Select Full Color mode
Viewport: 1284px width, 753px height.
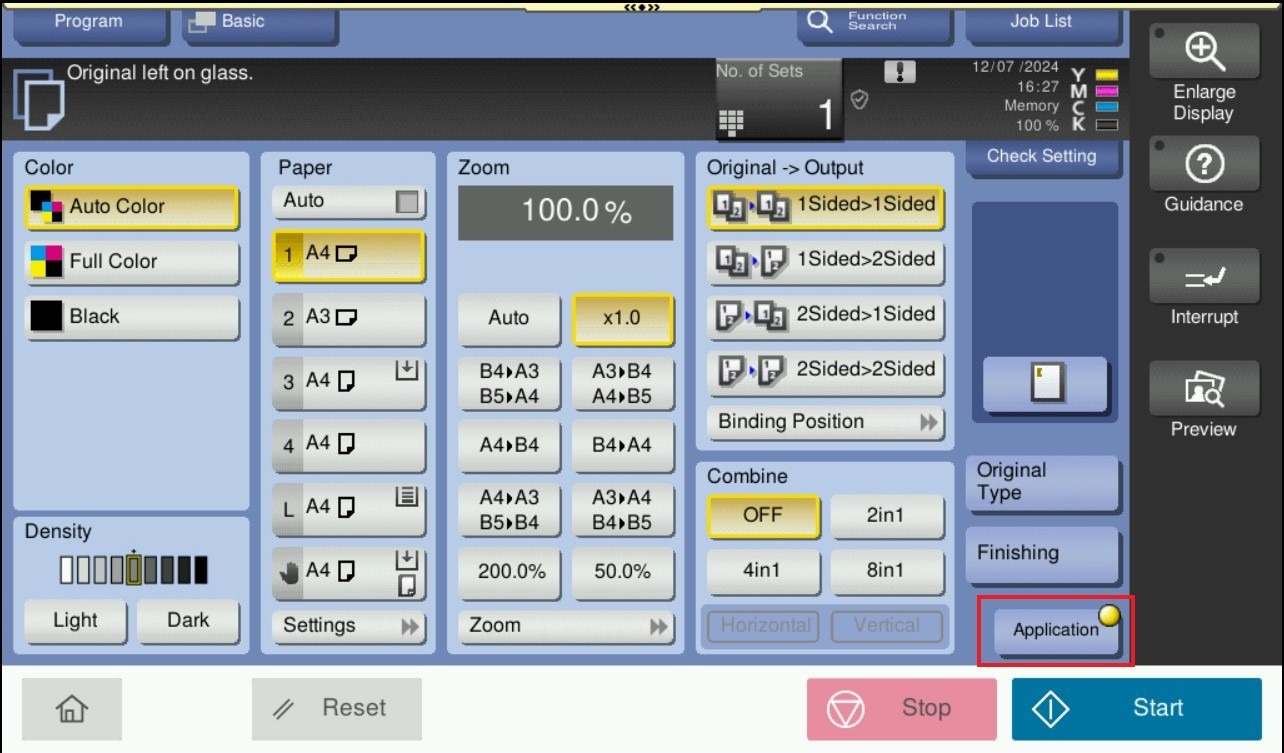pyautogui.click(x=132, y=262)
